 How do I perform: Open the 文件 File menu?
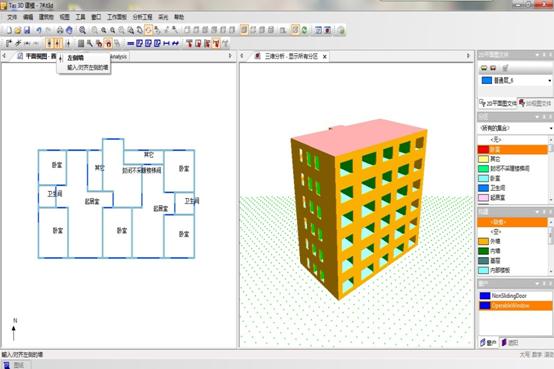(x=12, y=17)
